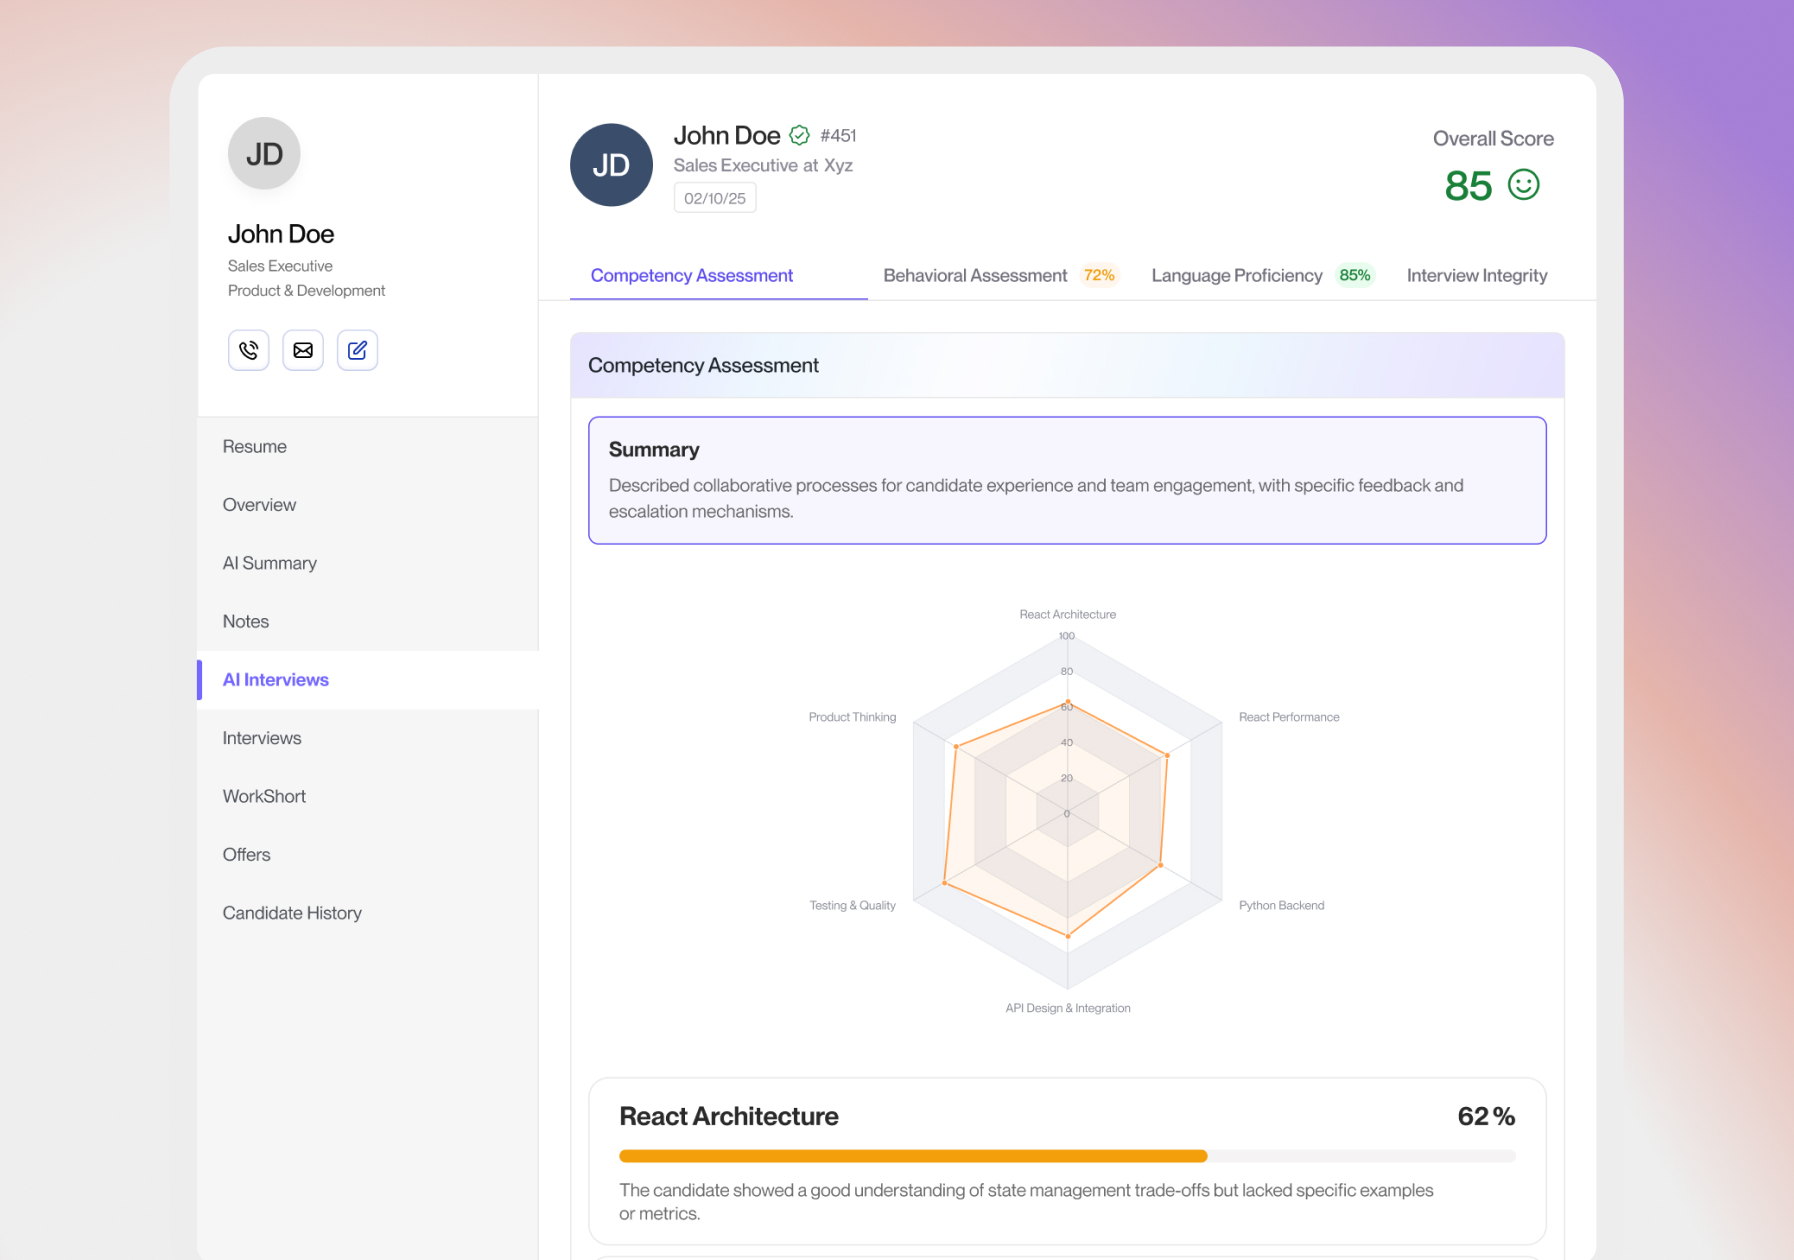Click the John Doe name in header
This screenshot has height=1260, width=1794.
coord(727,135)
